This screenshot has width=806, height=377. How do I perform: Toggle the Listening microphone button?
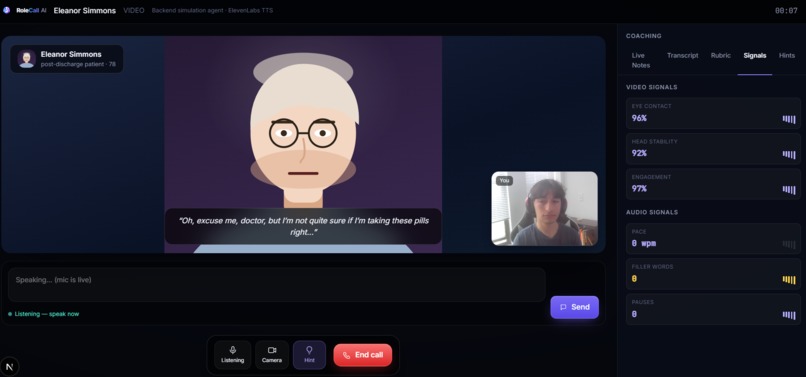[232, 355]
